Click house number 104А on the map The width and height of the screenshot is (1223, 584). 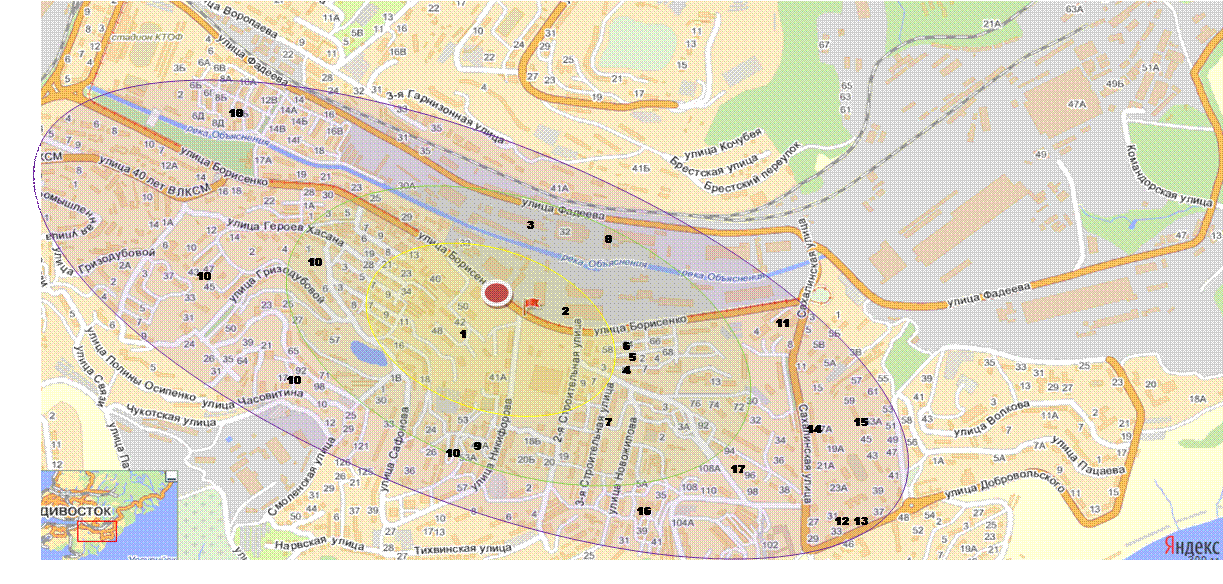coord(683,521)
